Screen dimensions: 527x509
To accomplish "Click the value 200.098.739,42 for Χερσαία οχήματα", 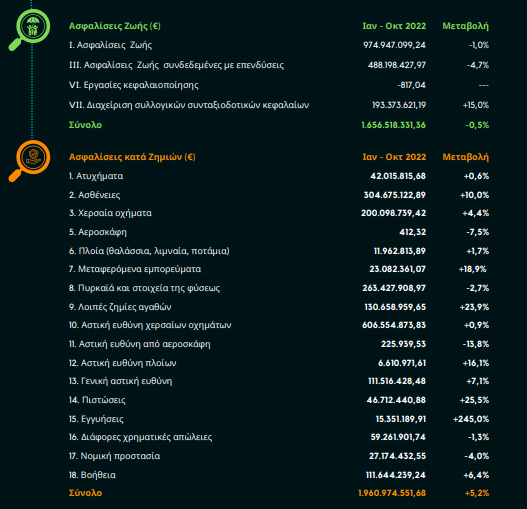I will (x=394, y=213).
